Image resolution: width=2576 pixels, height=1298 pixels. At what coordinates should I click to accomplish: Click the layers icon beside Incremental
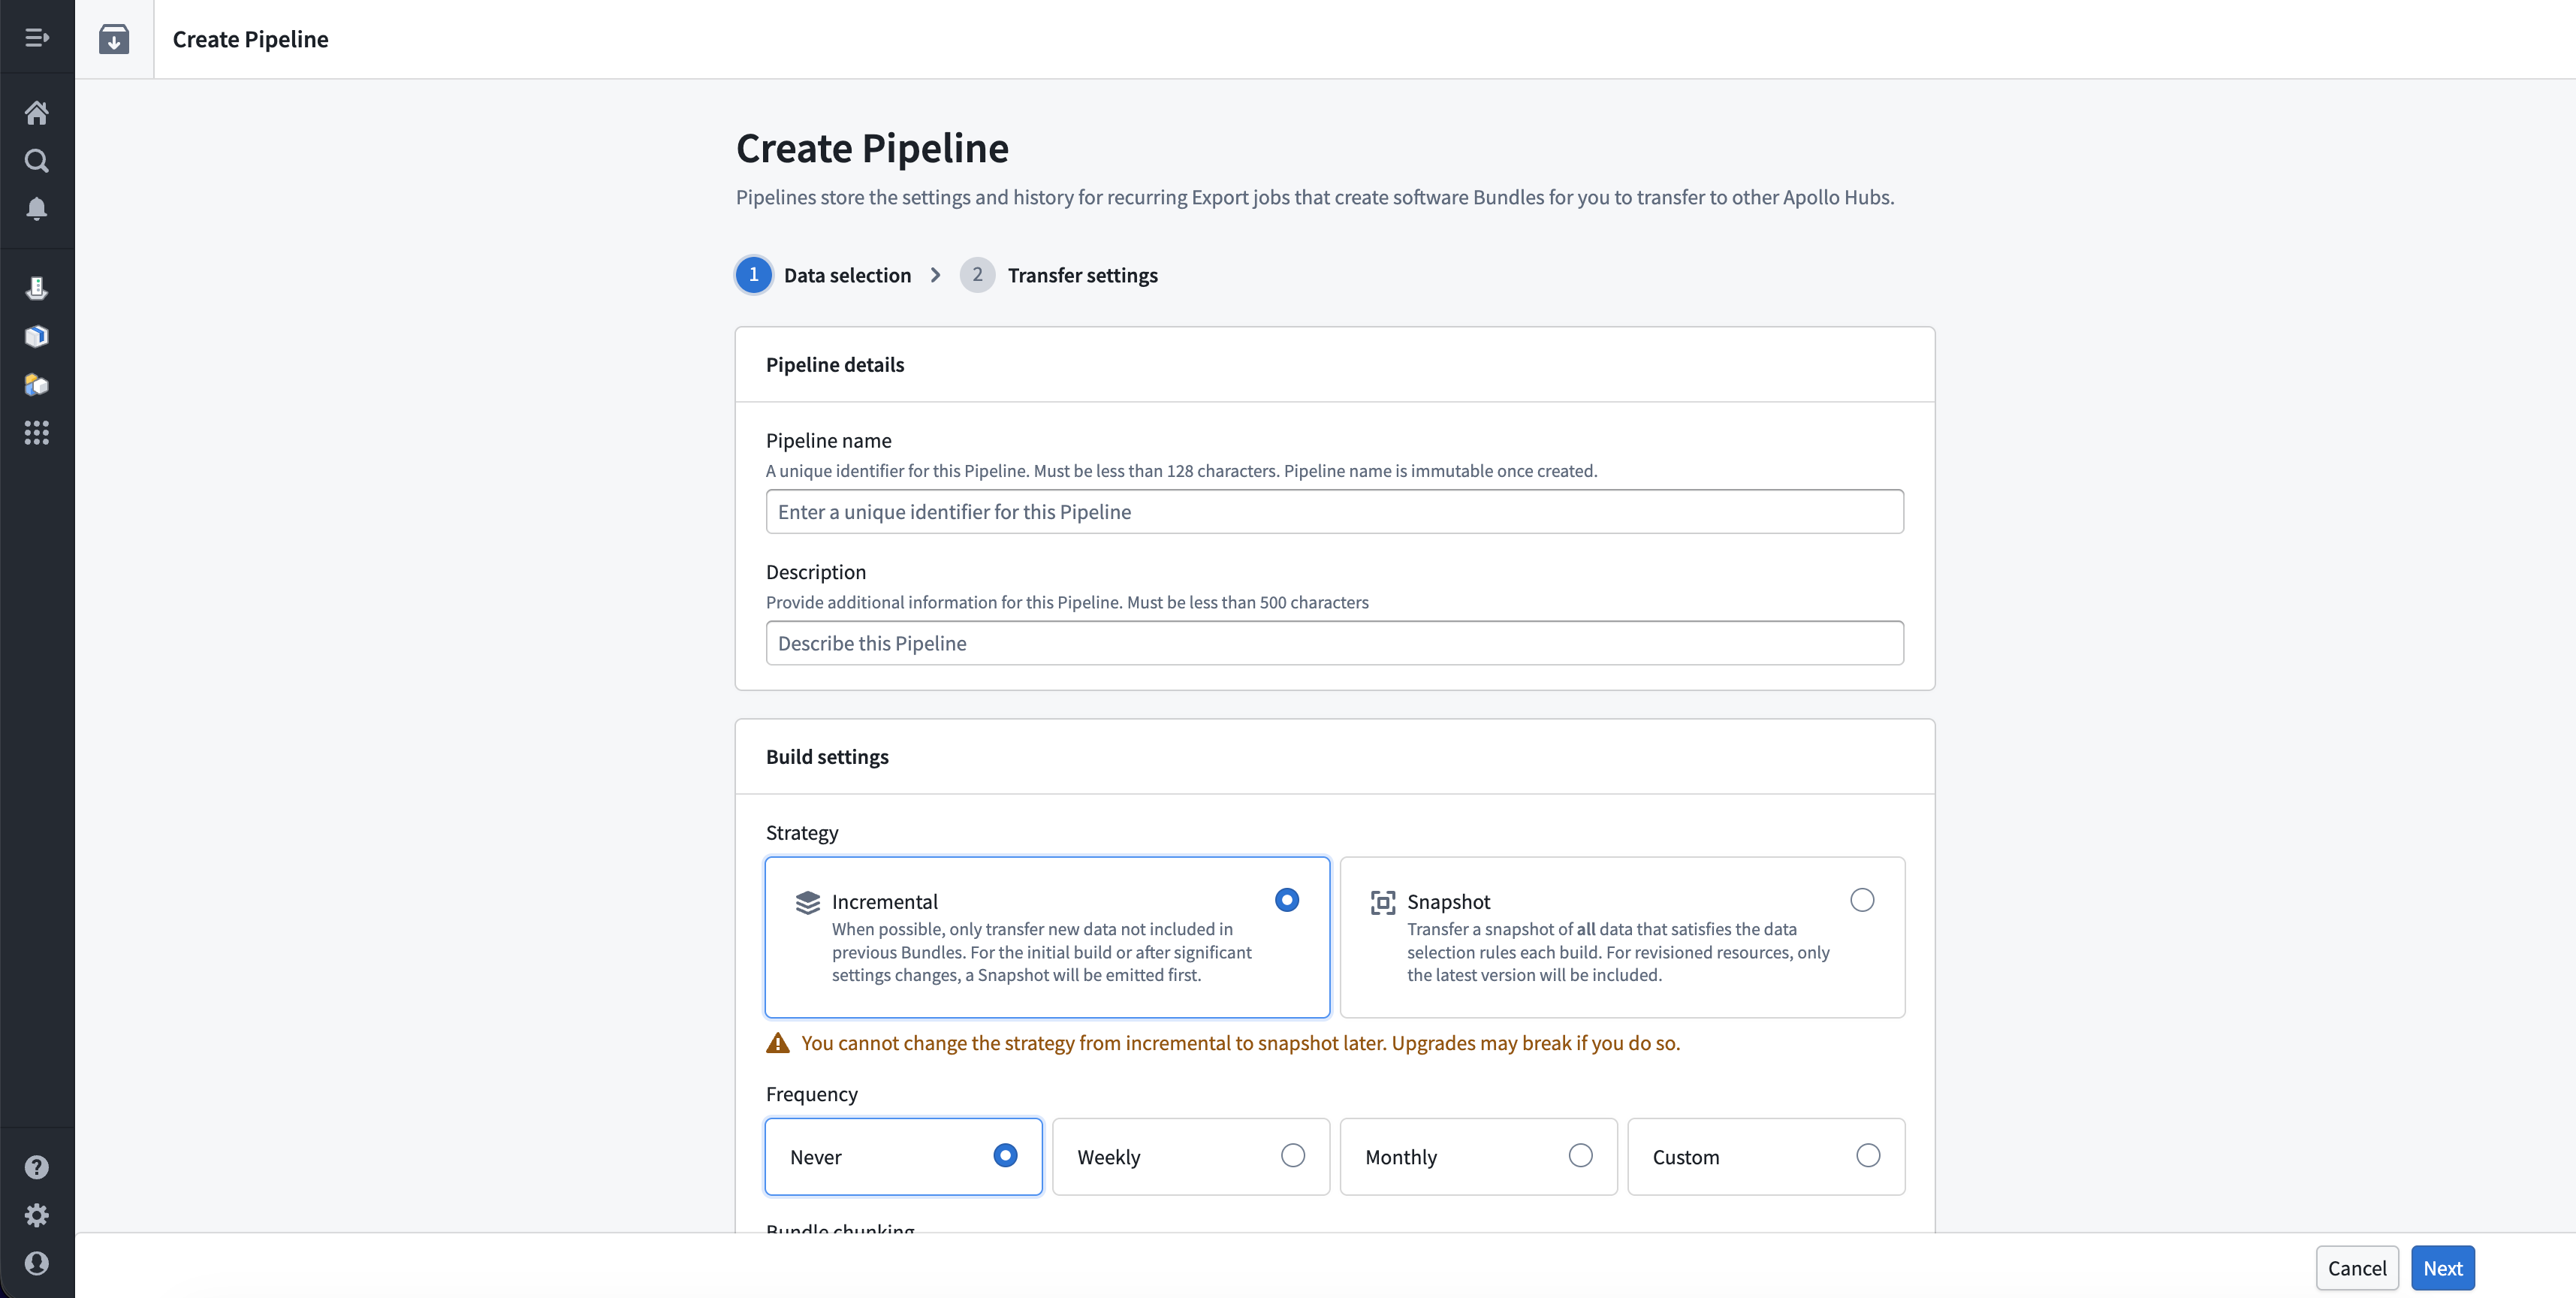point(808,903)
